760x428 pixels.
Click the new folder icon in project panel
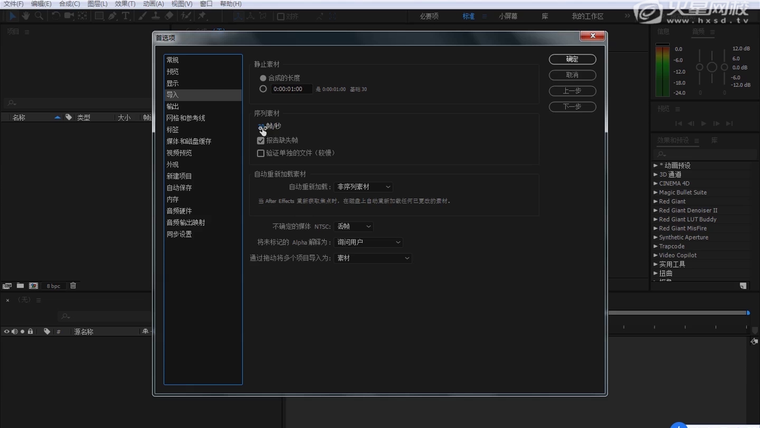[20, 286]
